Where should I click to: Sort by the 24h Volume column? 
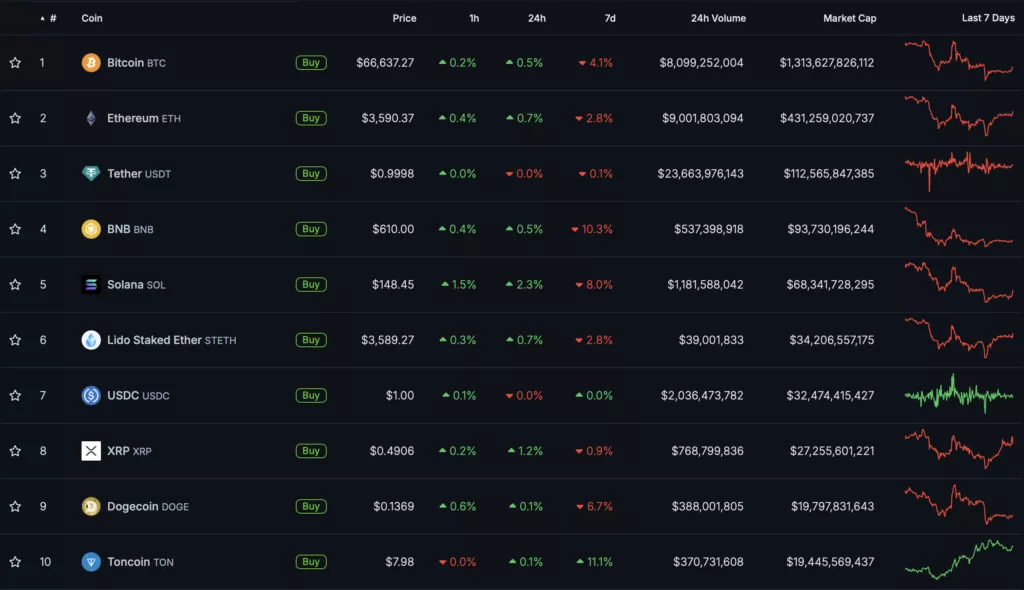[718, 18]
